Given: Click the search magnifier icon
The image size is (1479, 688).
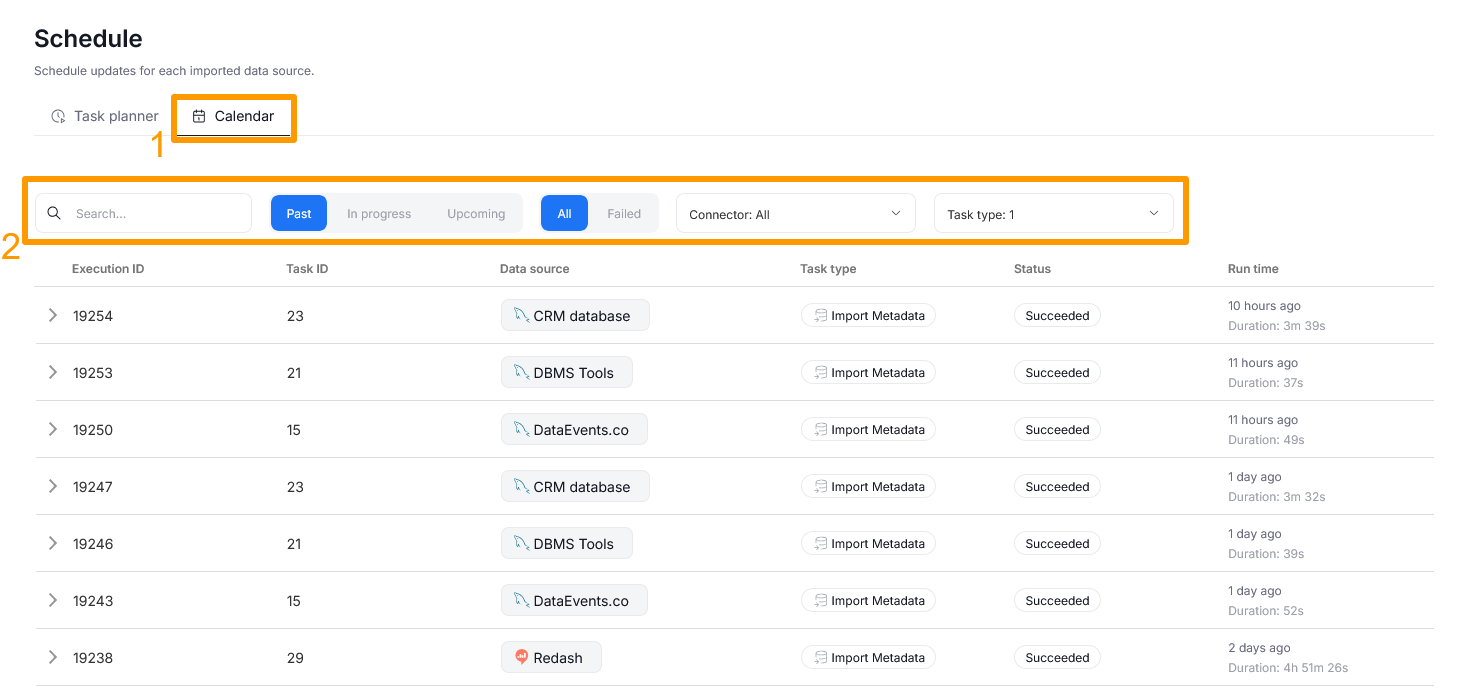Looking at the screenshot, I should pyautogui.click(x=55, y=213).
